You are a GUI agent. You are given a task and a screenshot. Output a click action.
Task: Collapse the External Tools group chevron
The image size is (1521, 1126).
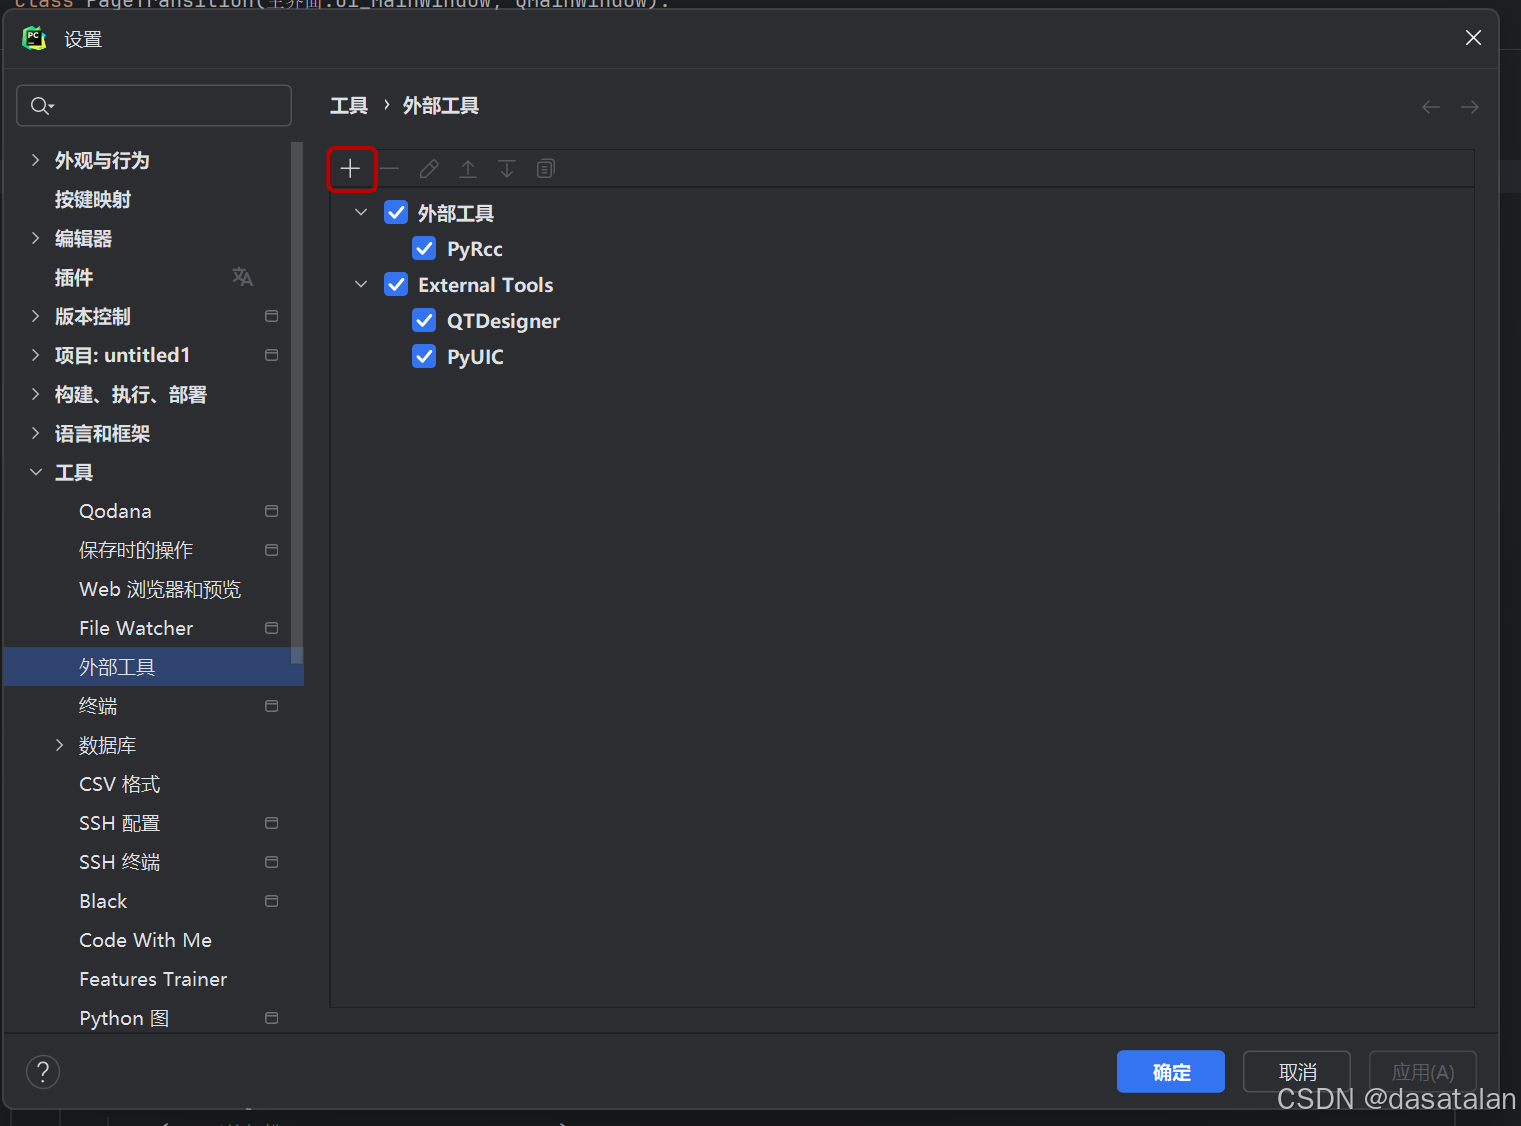[361, 284]
